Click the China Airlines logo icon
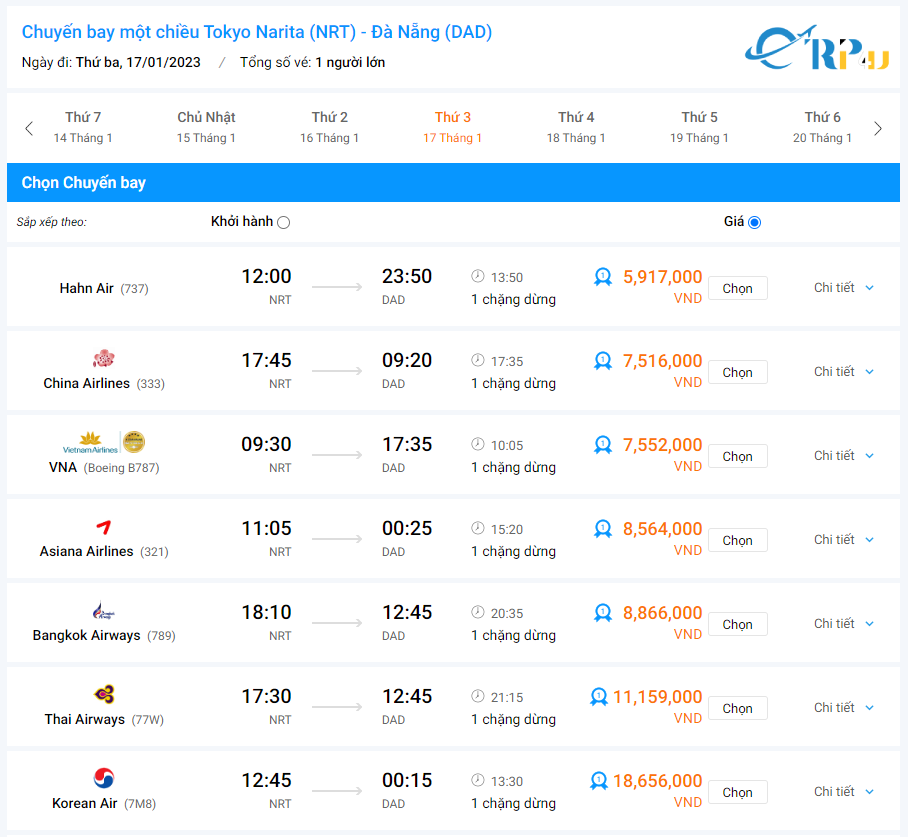Viewport: 908px width, 837px height. pyautogui.click(x=104, y=358)
